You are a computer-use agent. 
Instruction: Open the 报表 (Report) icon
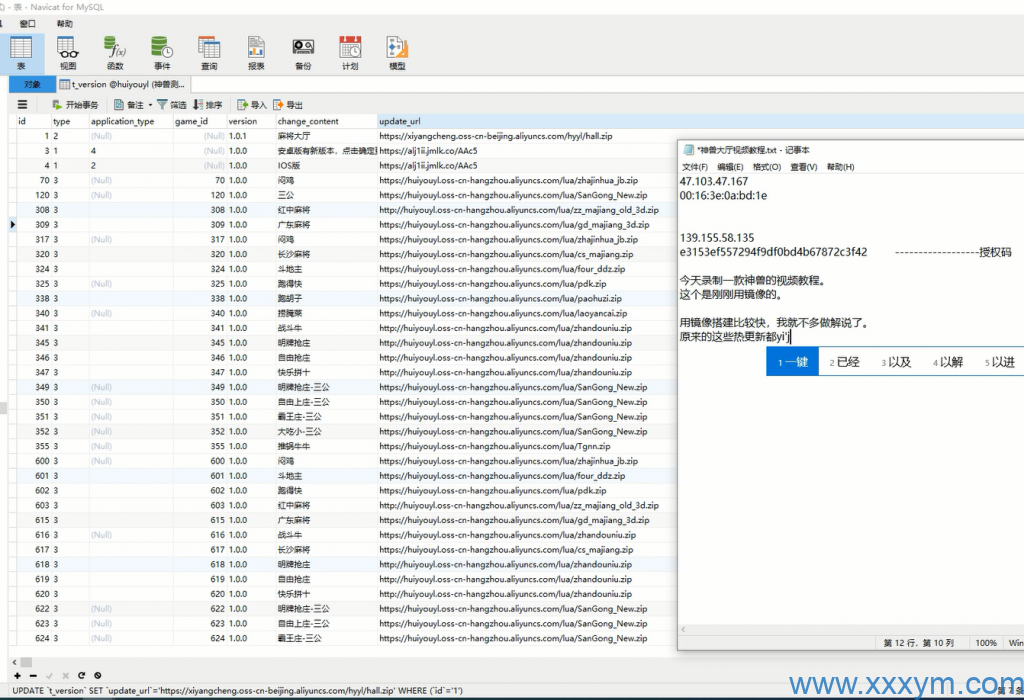(256, 52)
